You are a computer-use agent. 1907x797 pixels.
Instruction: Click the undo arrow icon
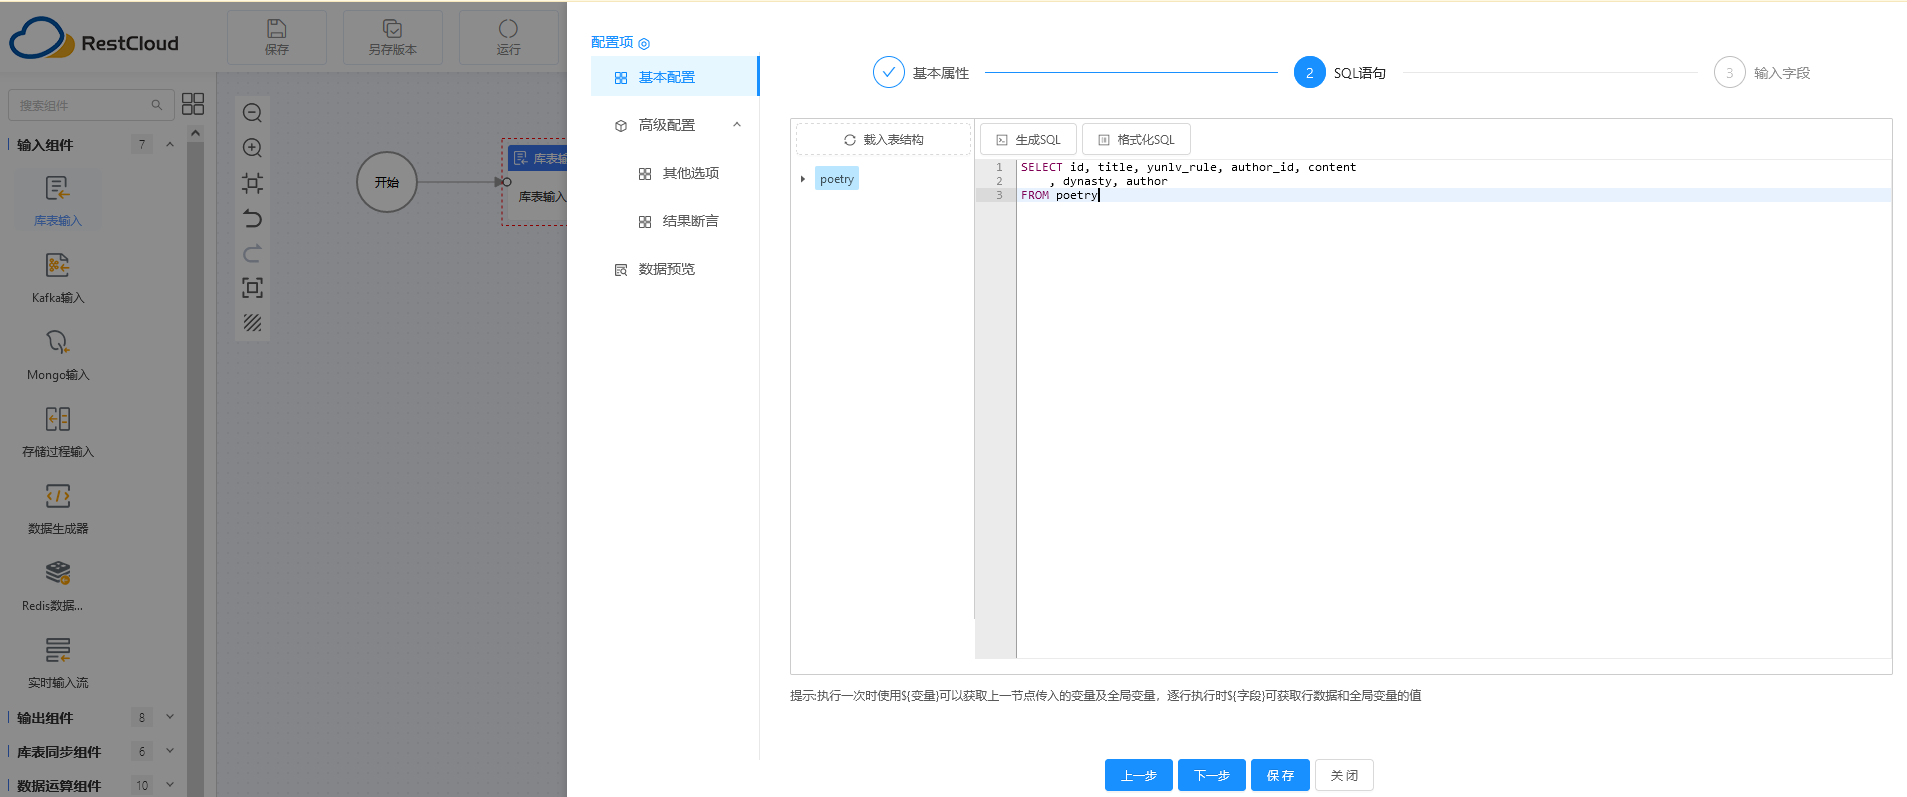[252, 218]
